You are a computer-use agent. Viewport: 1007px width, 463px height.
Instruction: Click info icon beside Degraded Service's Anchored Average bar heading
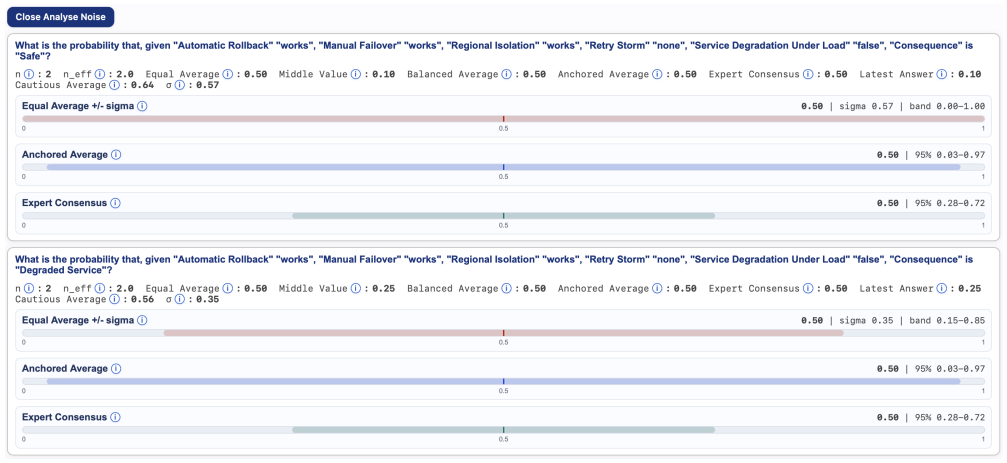point(116,369)
